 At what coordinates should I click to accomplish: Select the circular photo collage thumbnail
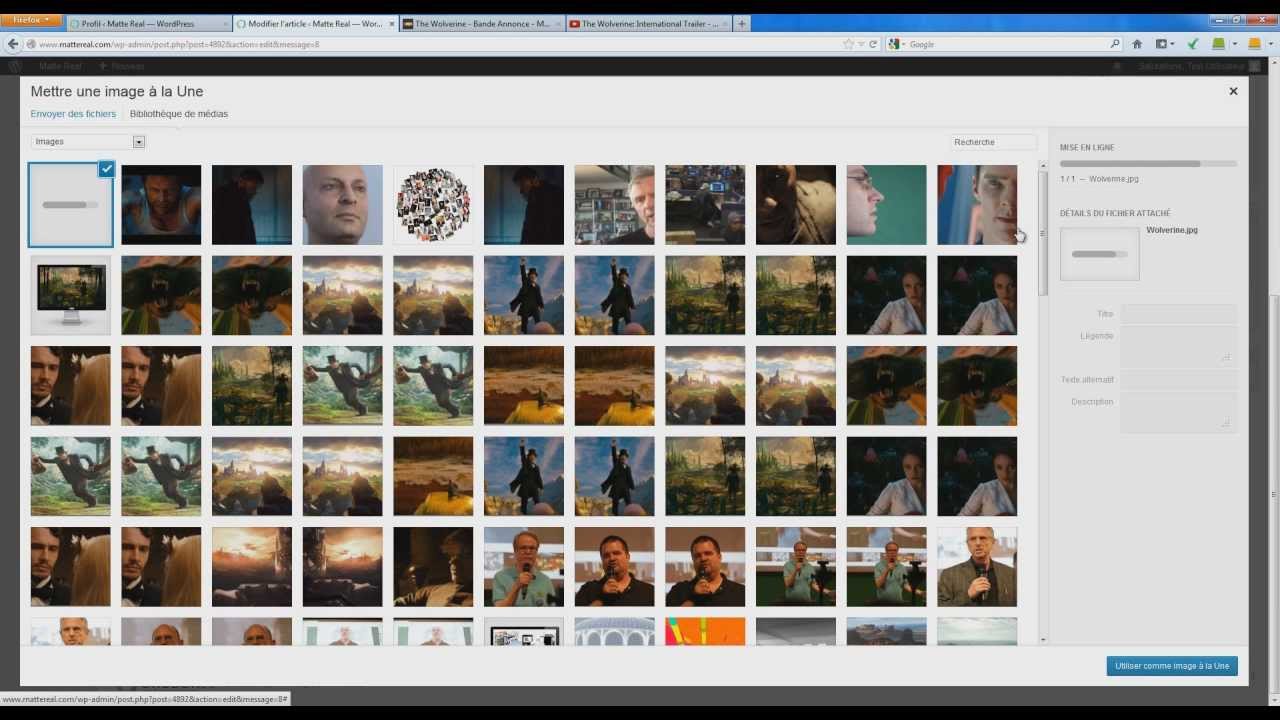click(x=433, y=205)
